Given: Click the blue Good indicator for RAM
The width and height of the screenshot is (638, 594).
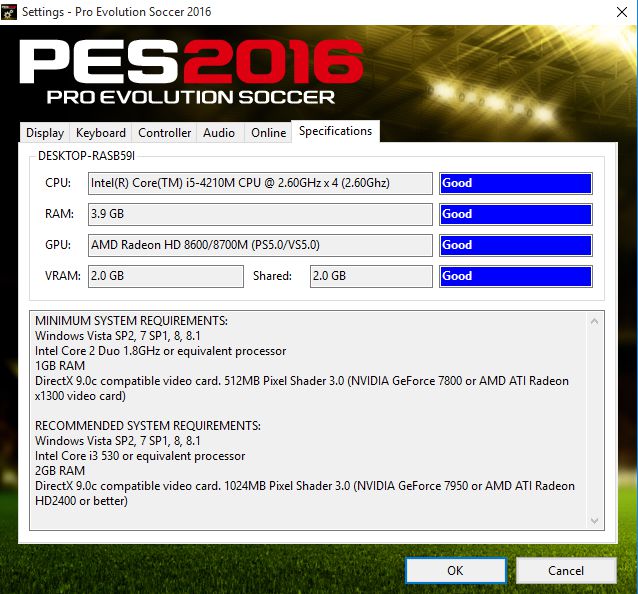Looking at the screenshot, I should (515, 214).
